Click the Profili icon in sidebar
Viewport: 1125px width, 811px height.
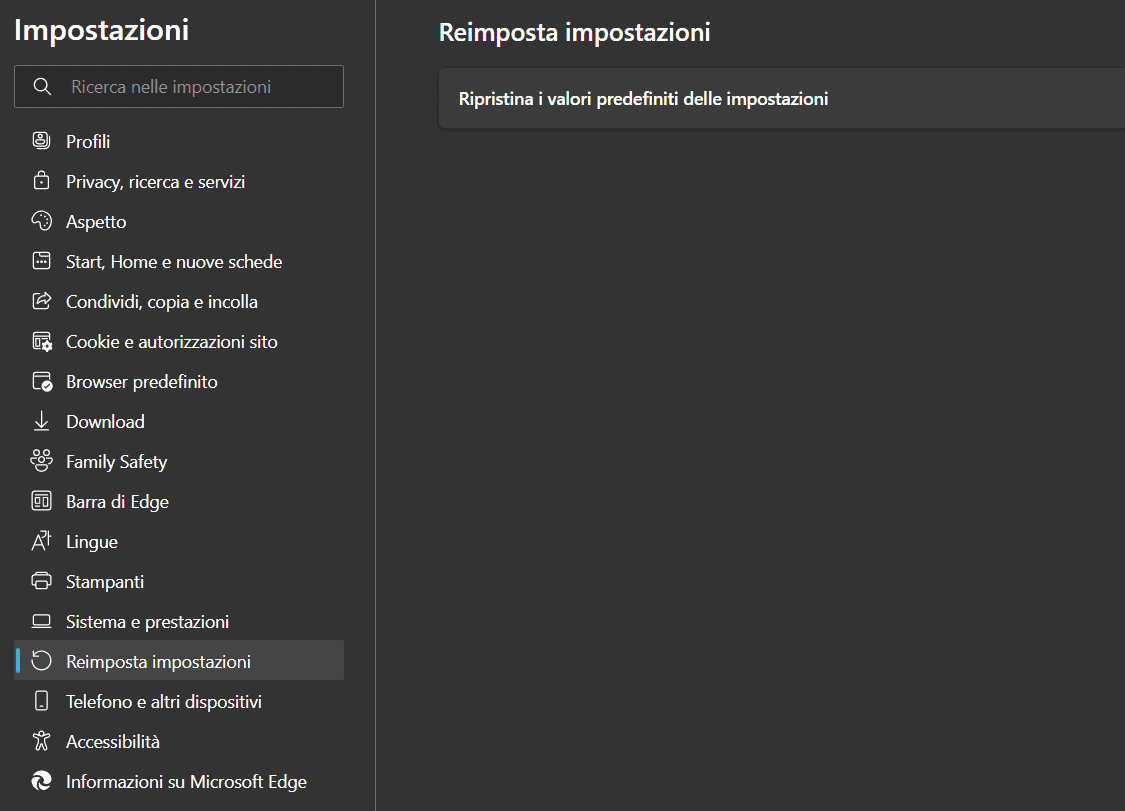(41, 141)
